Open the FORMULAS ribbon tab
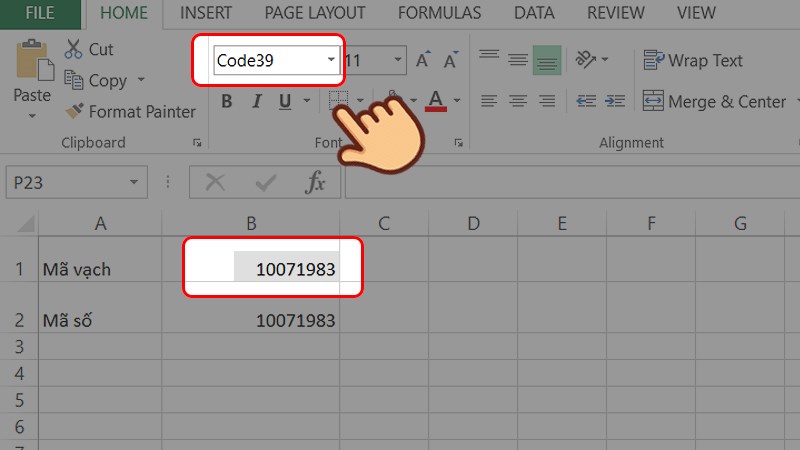Screen dimensions: 800x450 (x=439, y=13)
